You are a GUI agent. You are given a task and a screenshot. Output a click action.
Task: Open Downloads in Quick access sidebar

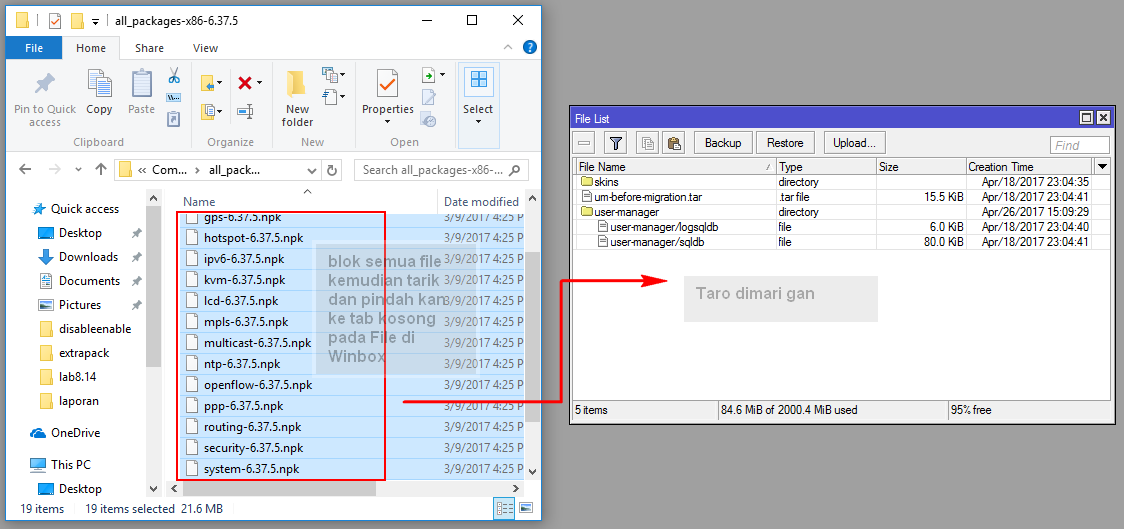pos(88,257)
